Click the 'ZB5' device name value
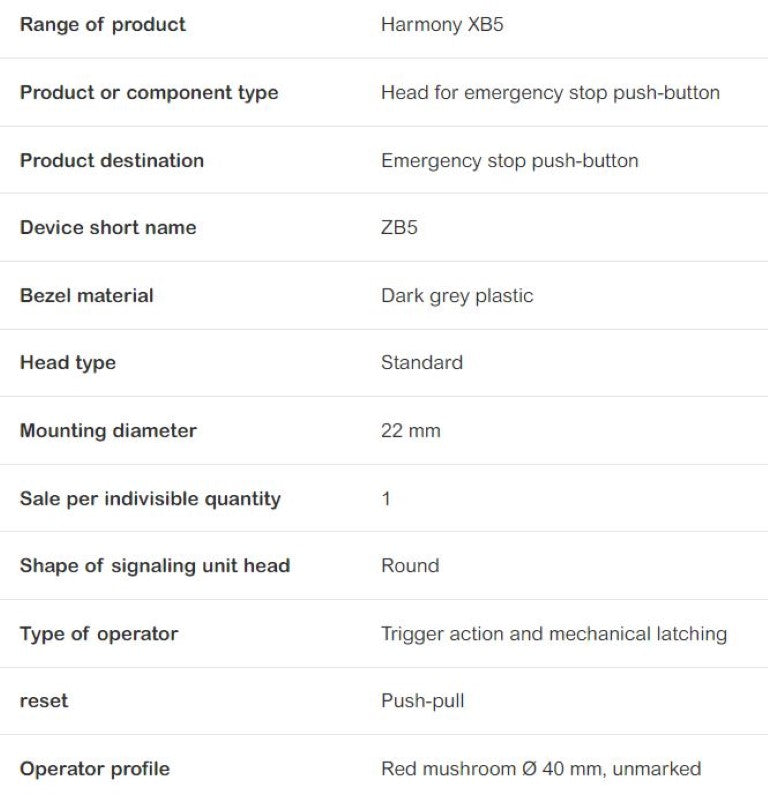This screenshot has height=801, width=768. pyautogui.click(x=399, y=228)
